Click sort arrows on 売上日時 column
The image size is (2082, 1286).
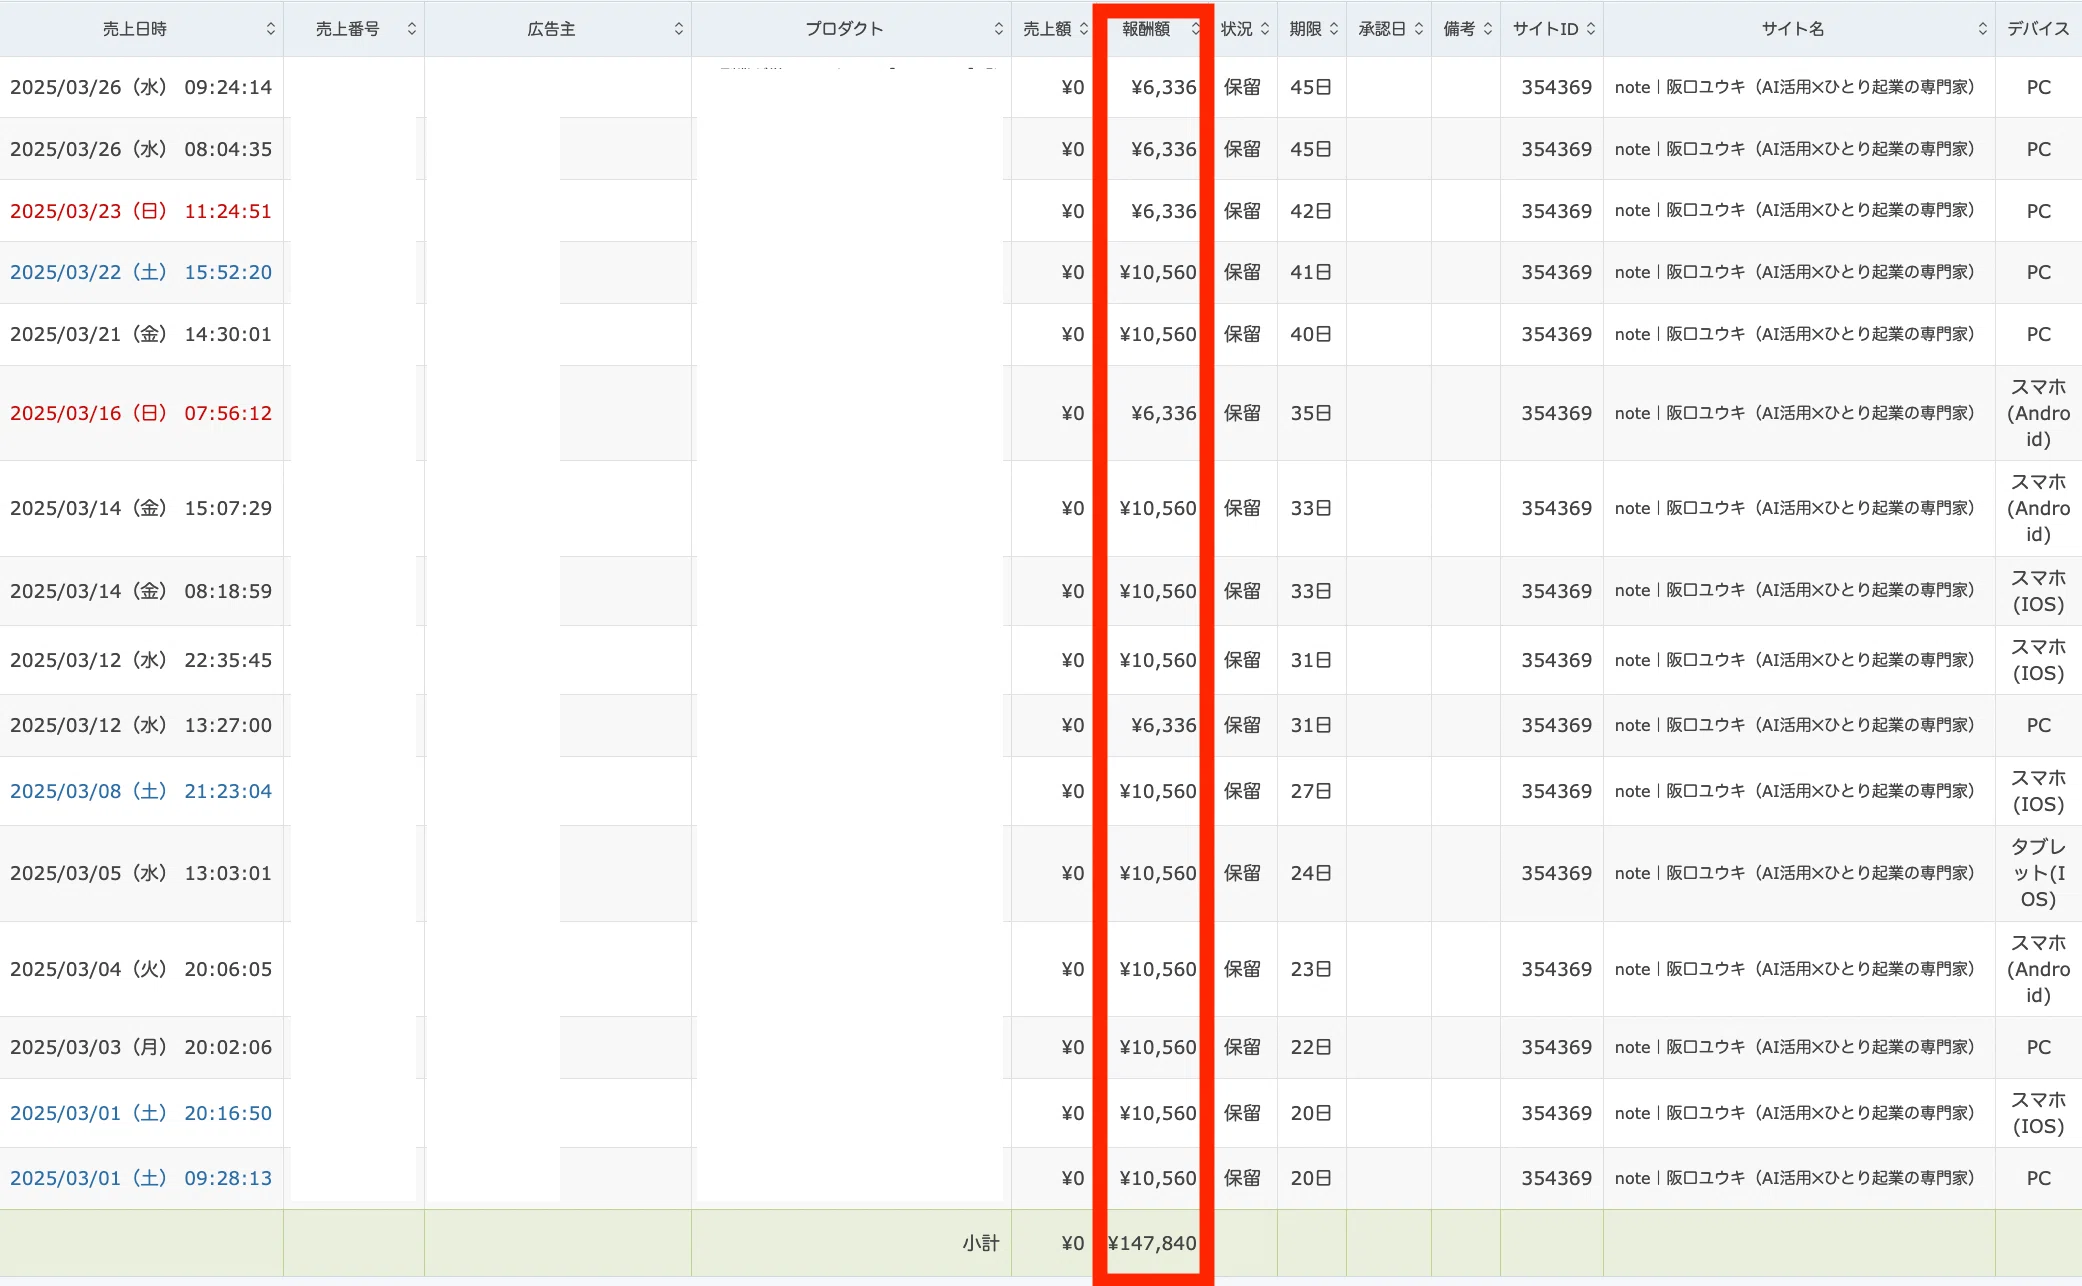(x=270, y=29)
